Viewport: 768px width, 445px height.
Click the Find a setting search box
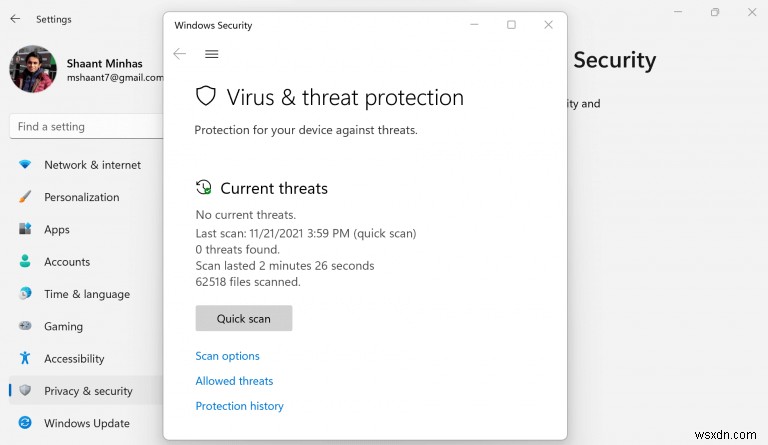(86, 127)
